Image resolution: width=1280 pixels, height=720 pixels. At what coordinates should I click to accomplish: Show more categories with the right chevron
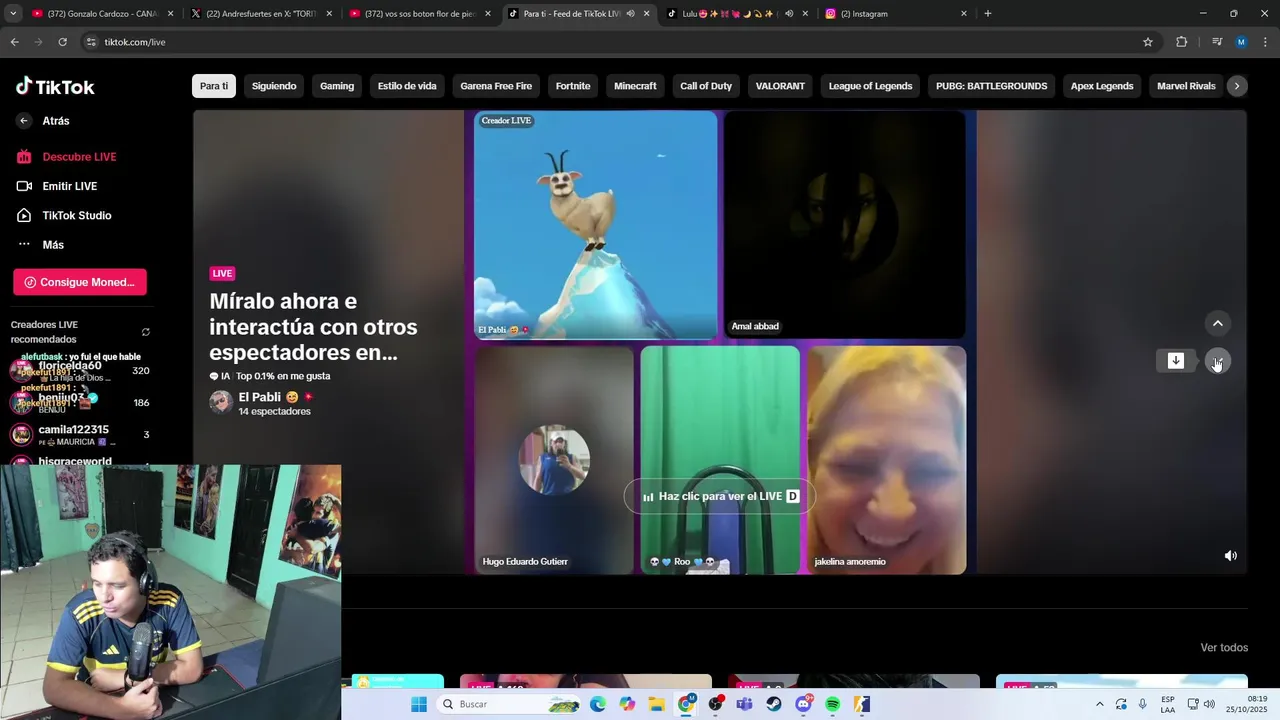[x=1237, y=86]
